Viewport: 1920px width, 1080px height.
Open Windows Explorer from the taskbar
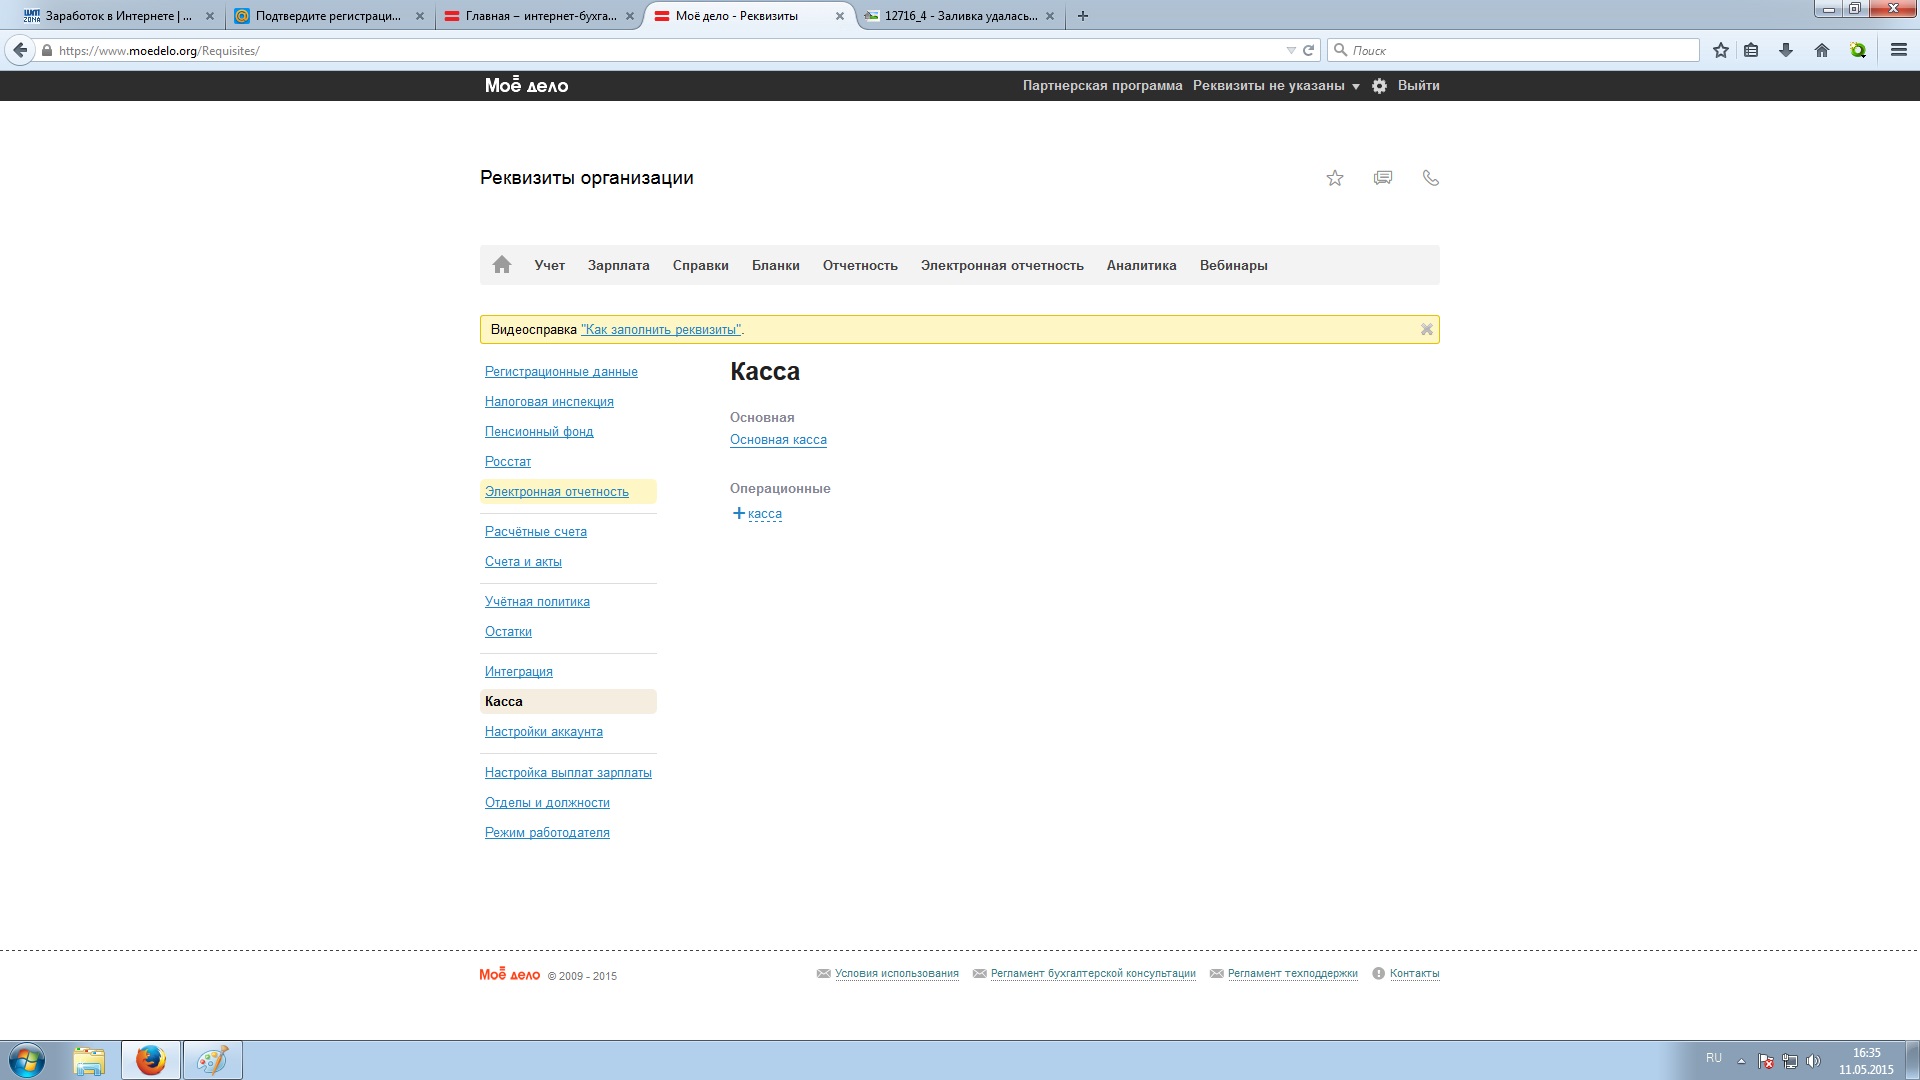point(89,1060)
